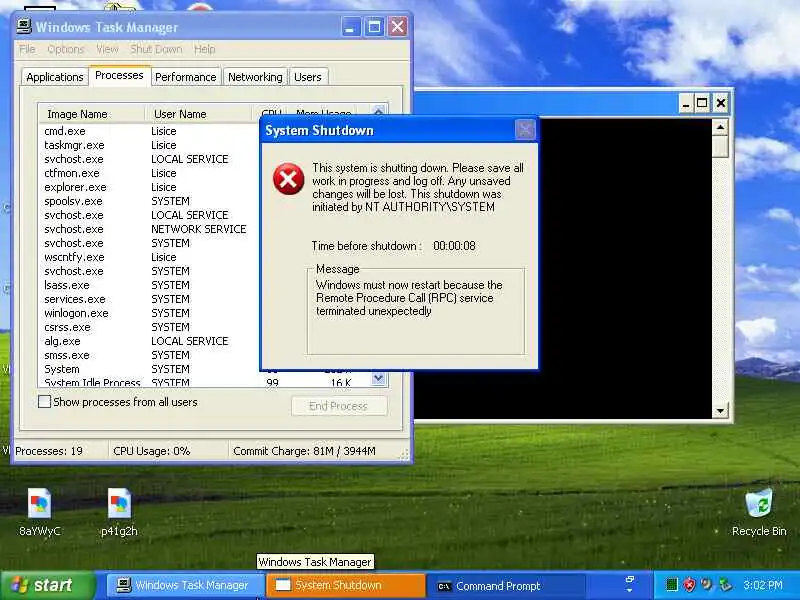Click the green CPU usage tray icon
Viewport: 800px width, 600px height.
coord(671,585)
